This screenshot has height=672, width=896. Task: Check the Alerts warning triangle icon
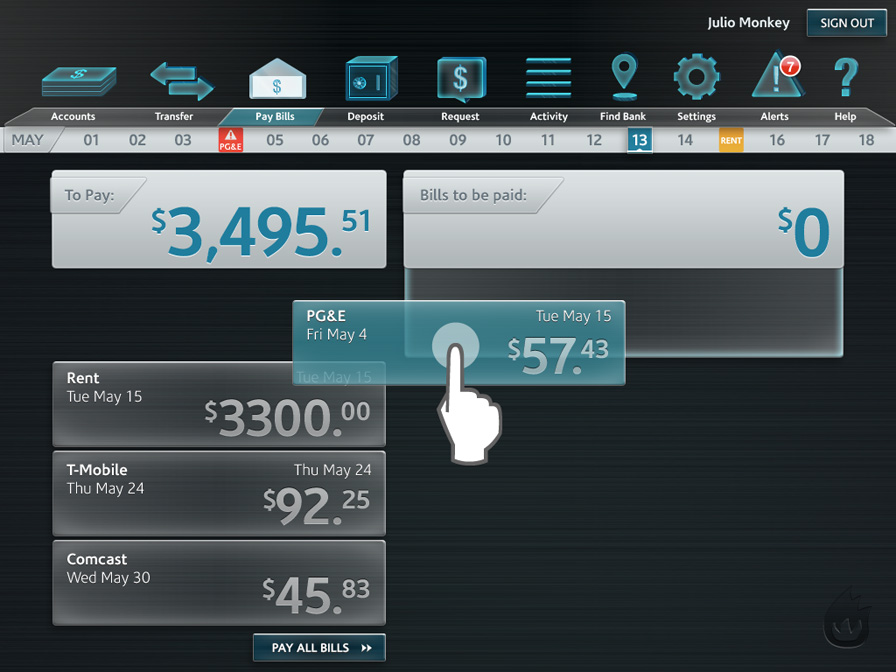click(777, 78)
